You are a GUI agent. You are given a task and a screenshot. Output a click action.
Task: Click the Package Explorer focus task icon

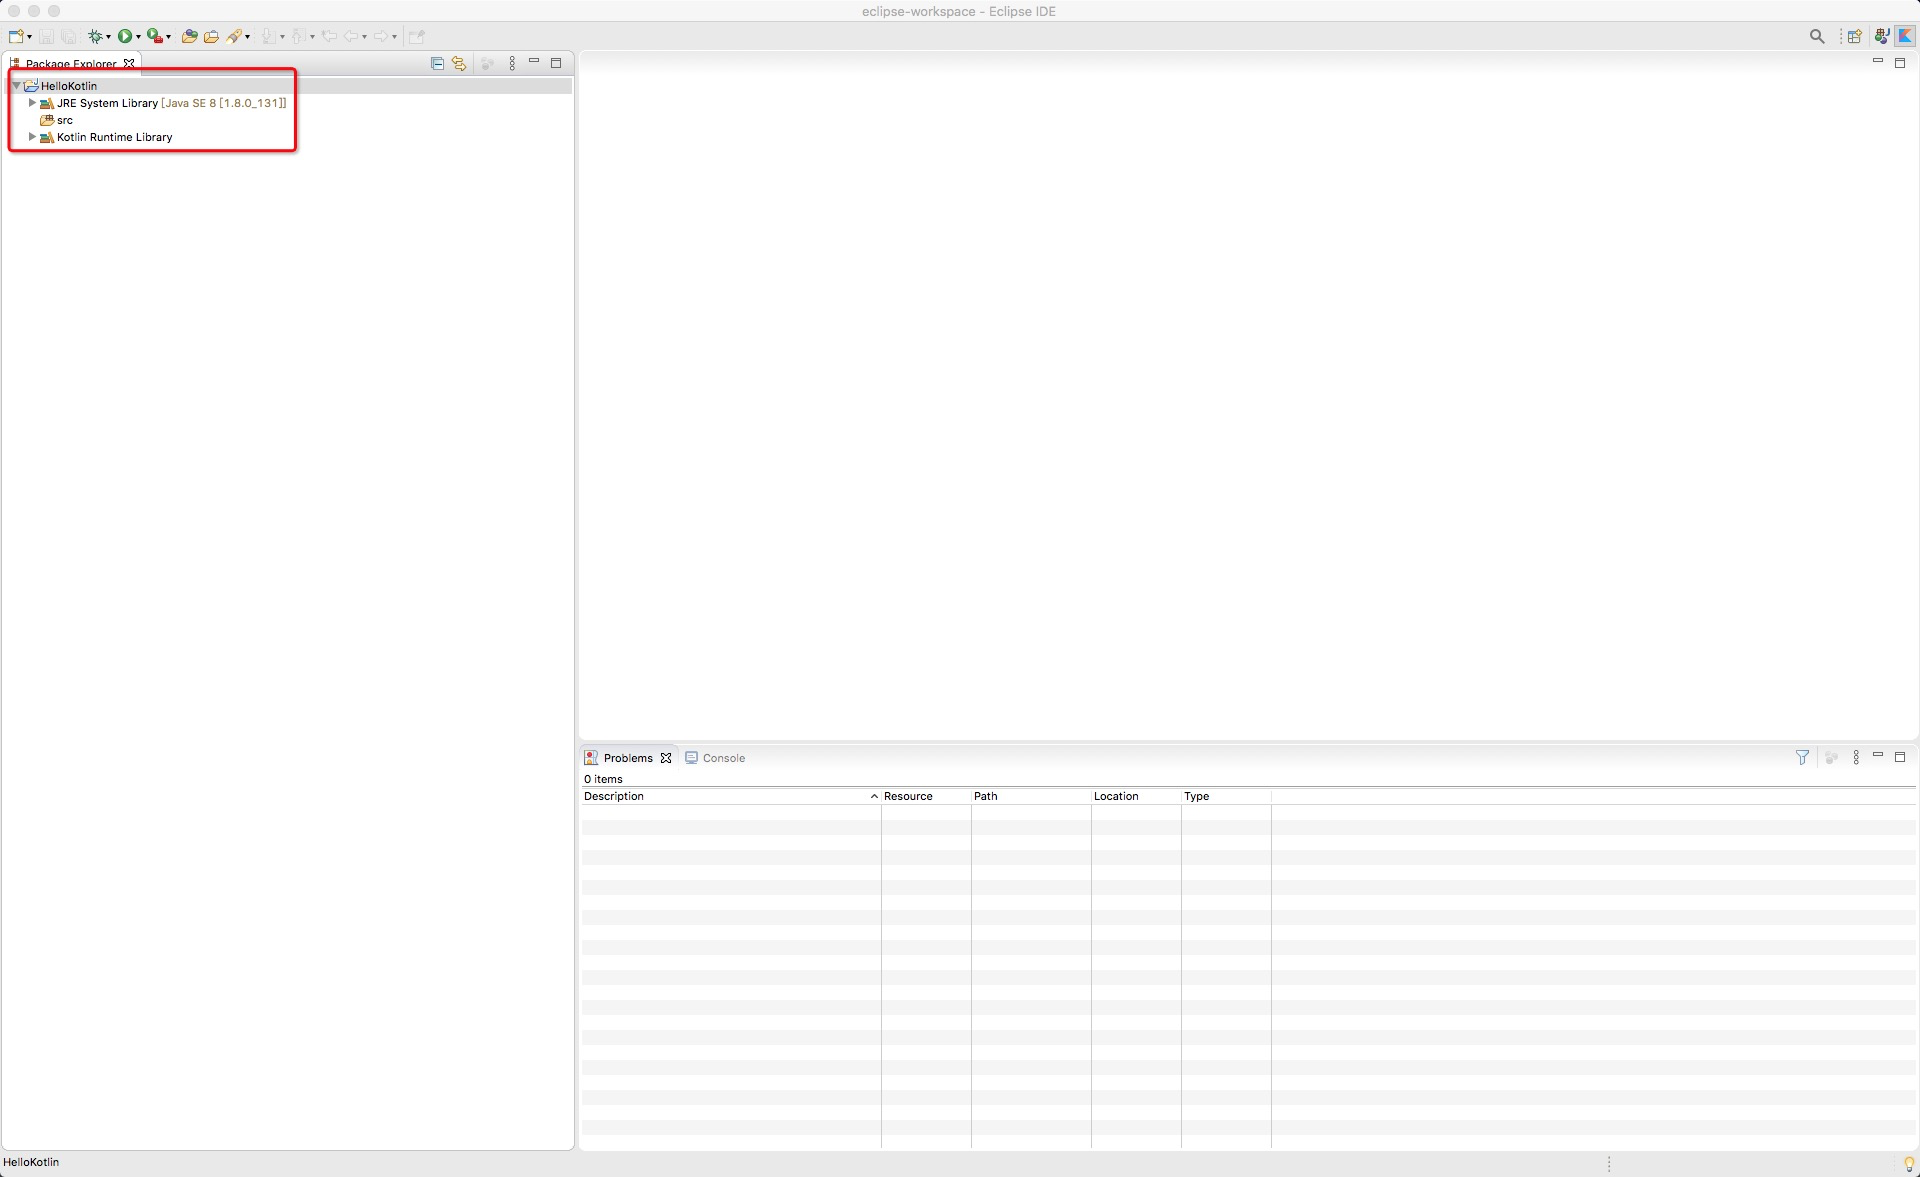[x=487, y=63]
